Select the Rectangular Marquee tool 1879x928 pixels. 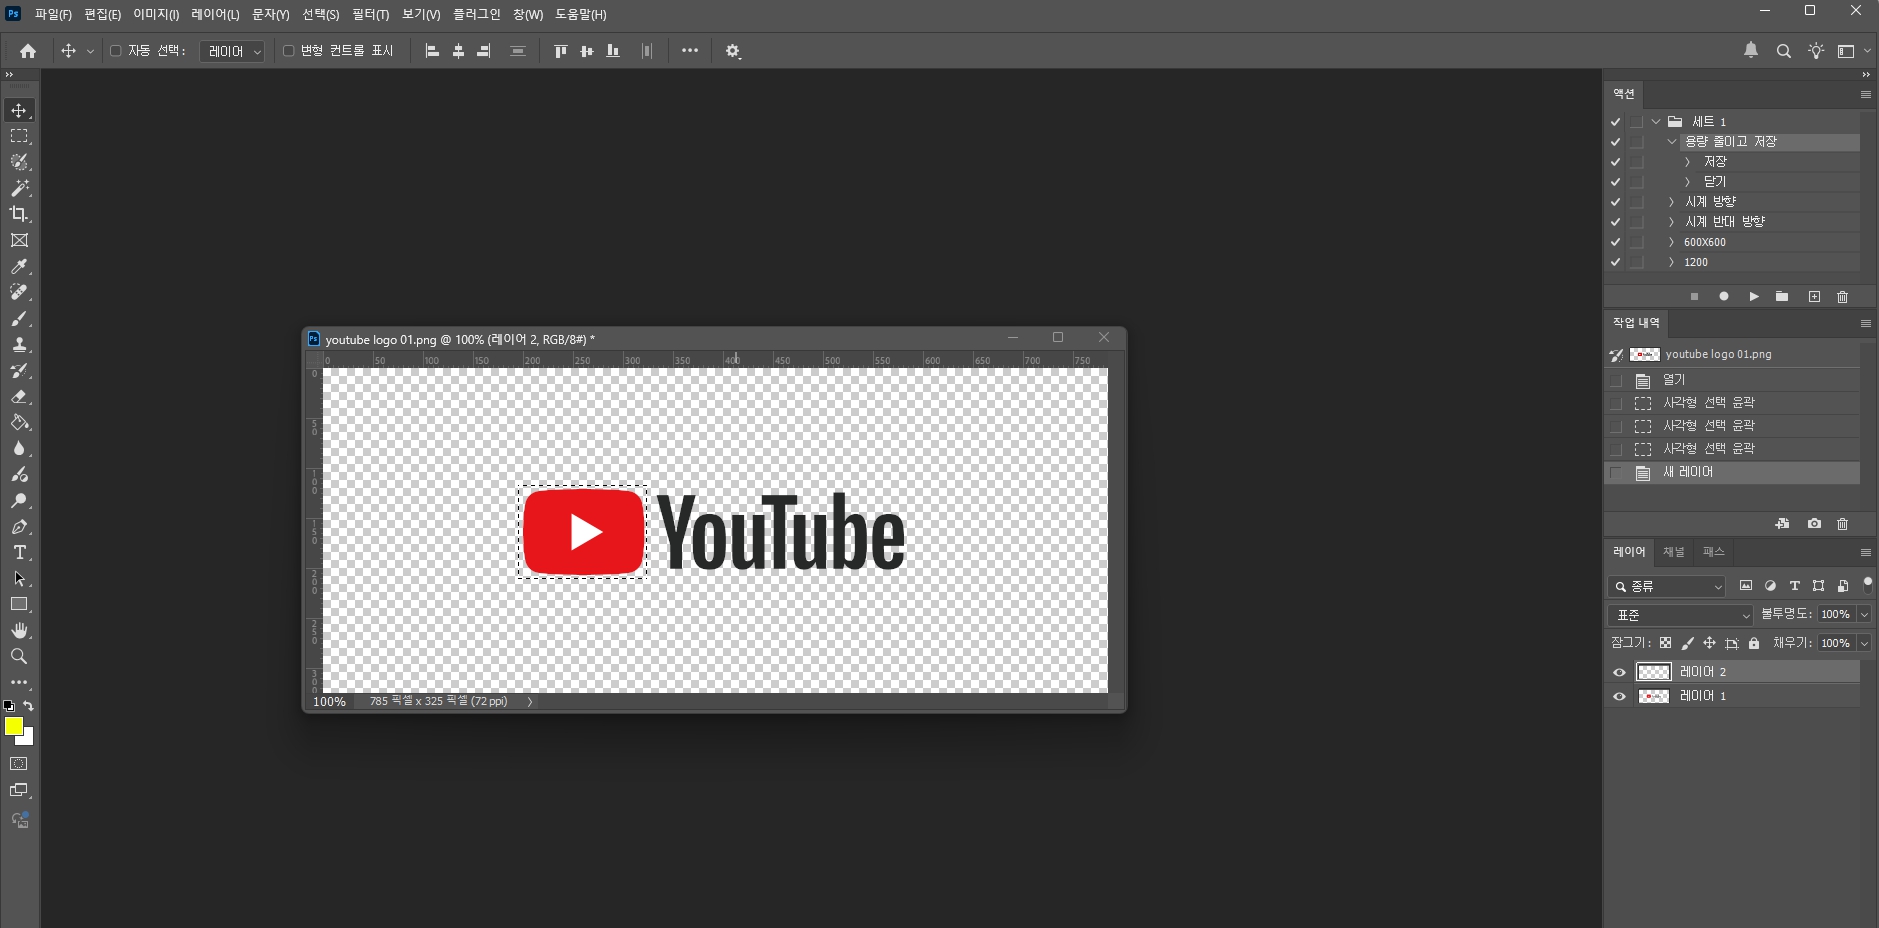[19, 136]
